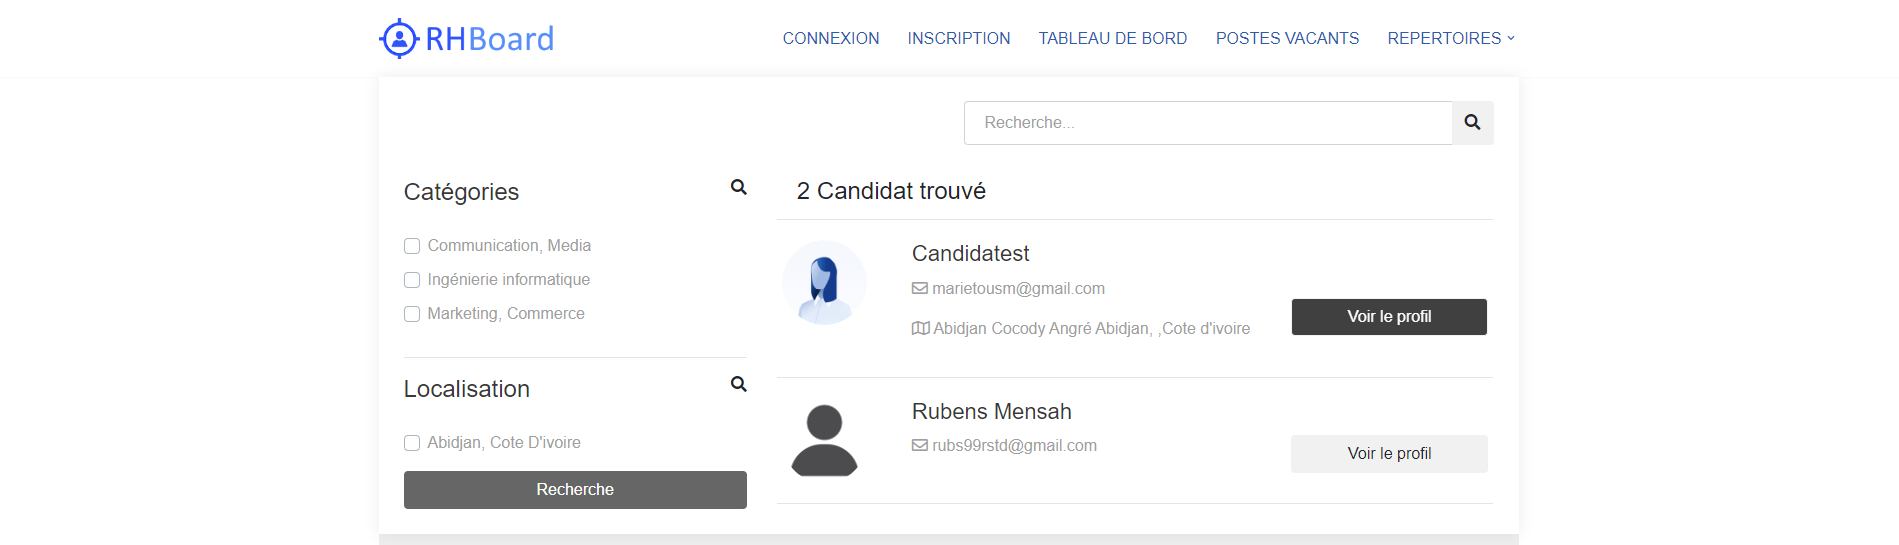Focus the Recherche... text input field
Image resolution: width=1899 pixels, height=545 pixels.
[x=1207, y=123]
